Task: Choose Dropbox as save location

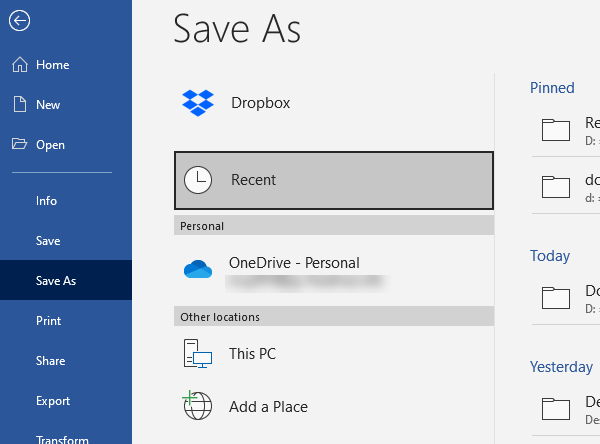Action: [334, 103]
